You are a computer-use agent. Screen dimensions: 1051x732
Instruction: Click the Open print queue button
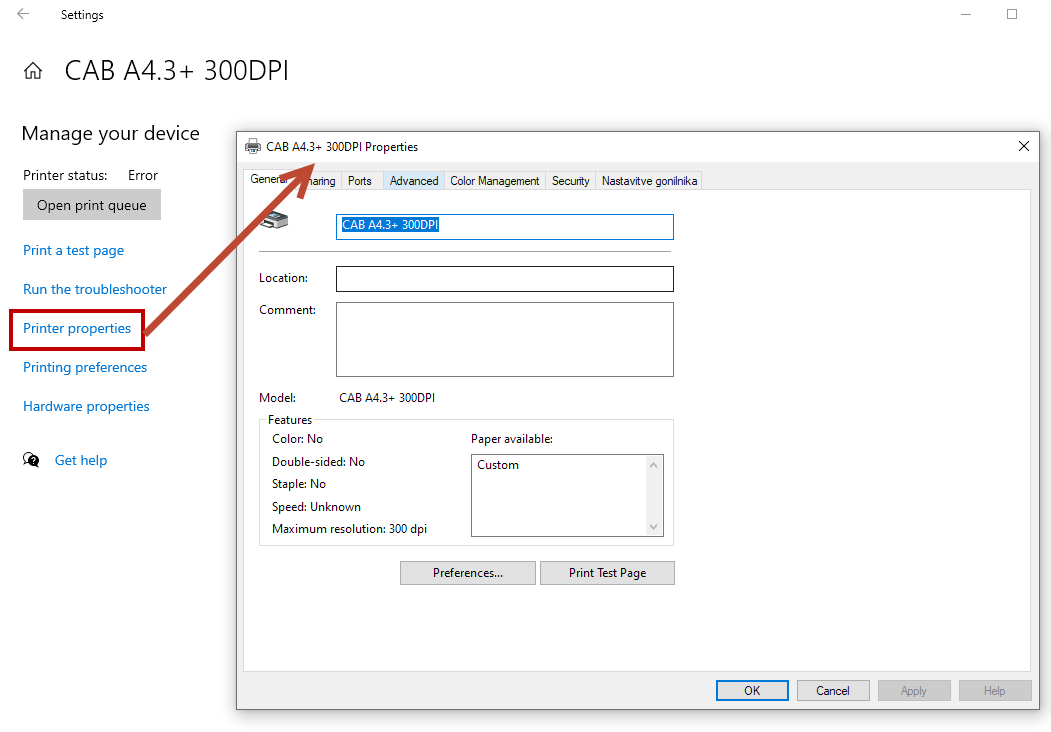click(92, 205)
